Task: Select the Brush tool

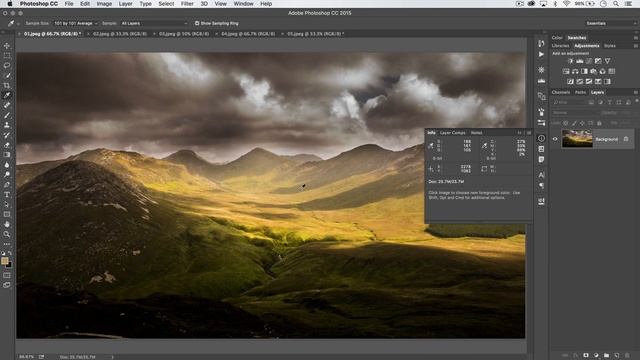Action: 7,115
